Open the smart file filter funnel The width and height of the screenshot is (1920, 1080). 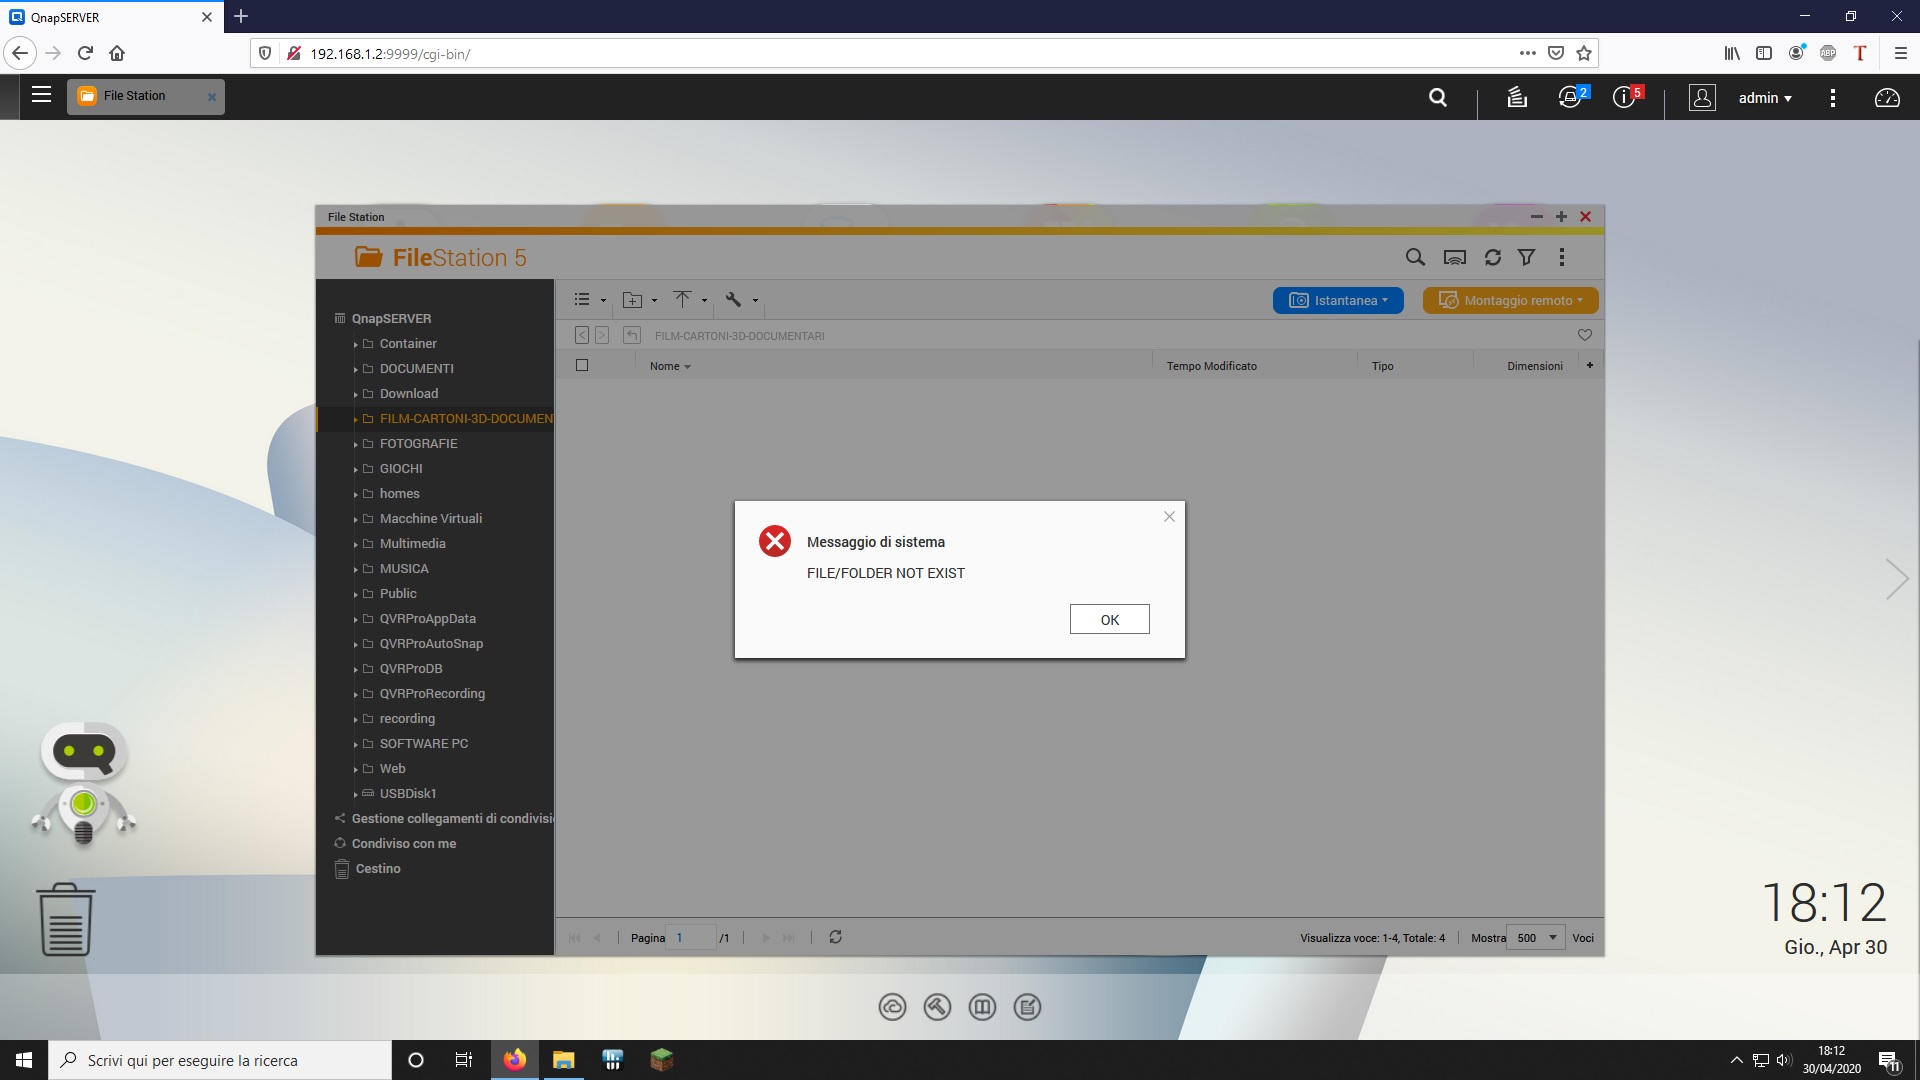1526,258
